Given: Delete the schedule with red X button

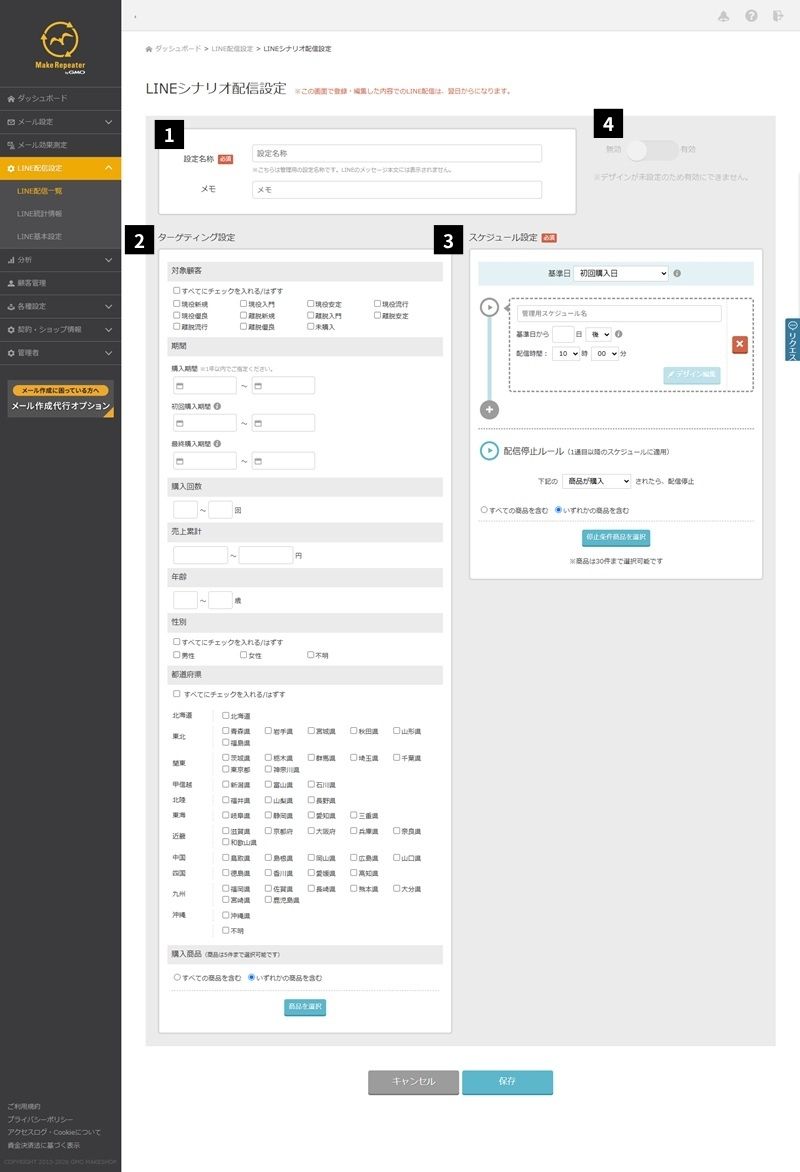Looking at the screenshot, I should click(739, 345).
